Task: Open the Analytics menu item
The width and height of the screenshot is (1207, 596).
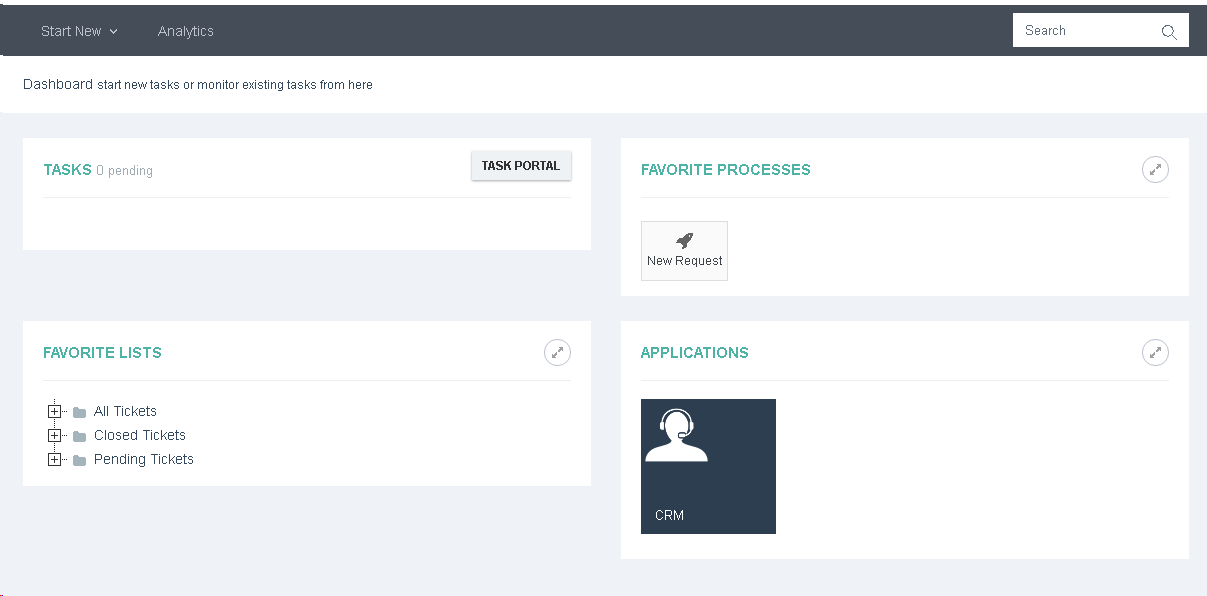Action: pos(186,31)
